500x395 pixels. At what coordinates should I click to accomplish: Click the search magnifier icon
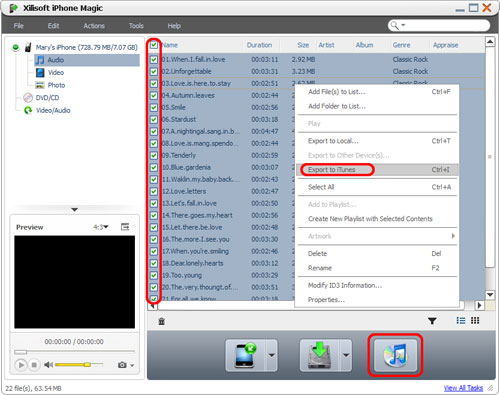point(394,25)
